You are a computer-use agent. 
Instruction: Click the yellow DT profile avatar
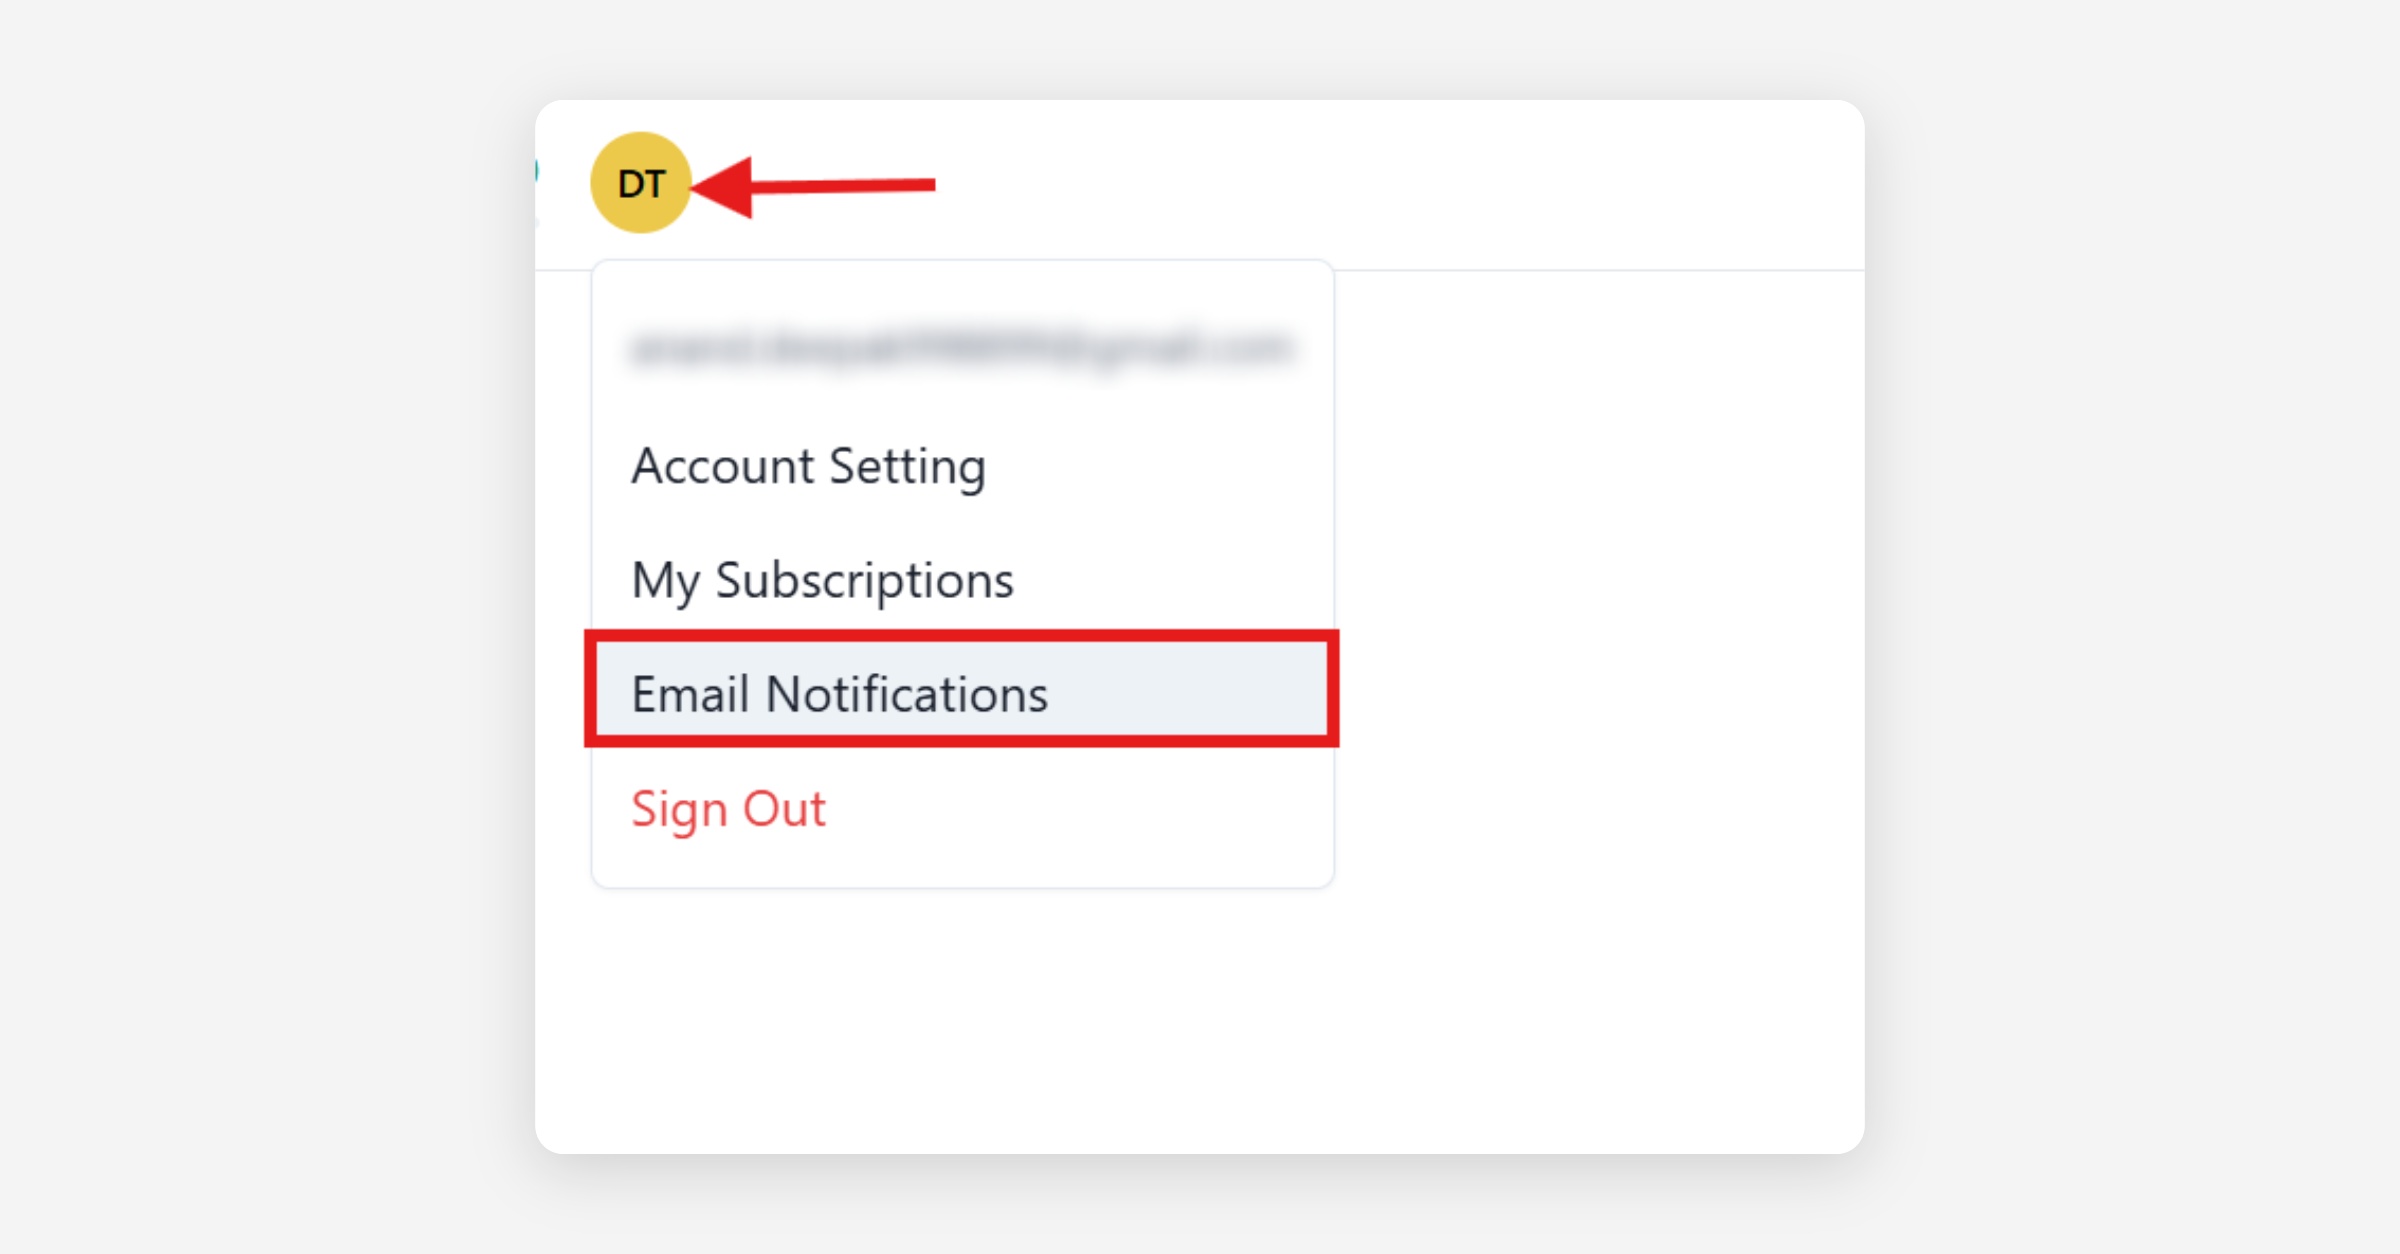click(x=641, y=183)
